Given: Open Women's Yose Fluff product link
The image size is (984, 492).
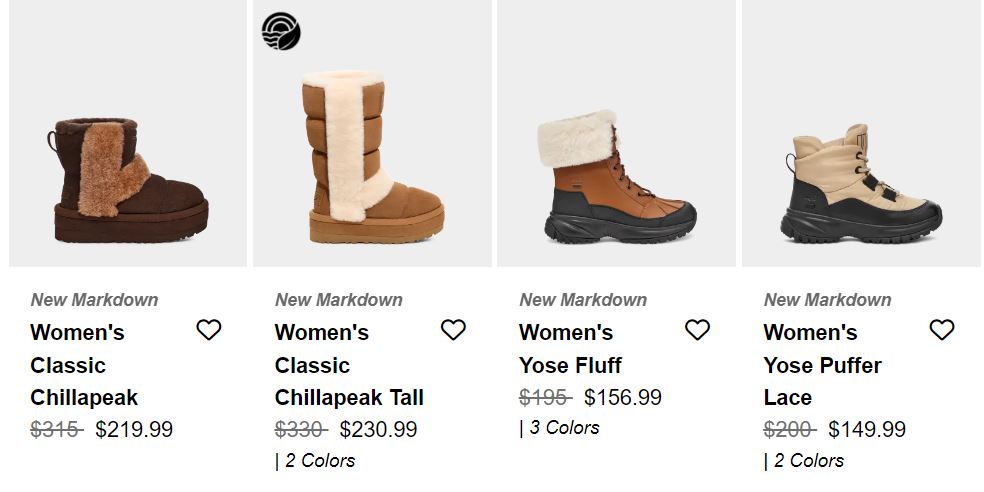Looking at the screenshot, I should [570, 348].
